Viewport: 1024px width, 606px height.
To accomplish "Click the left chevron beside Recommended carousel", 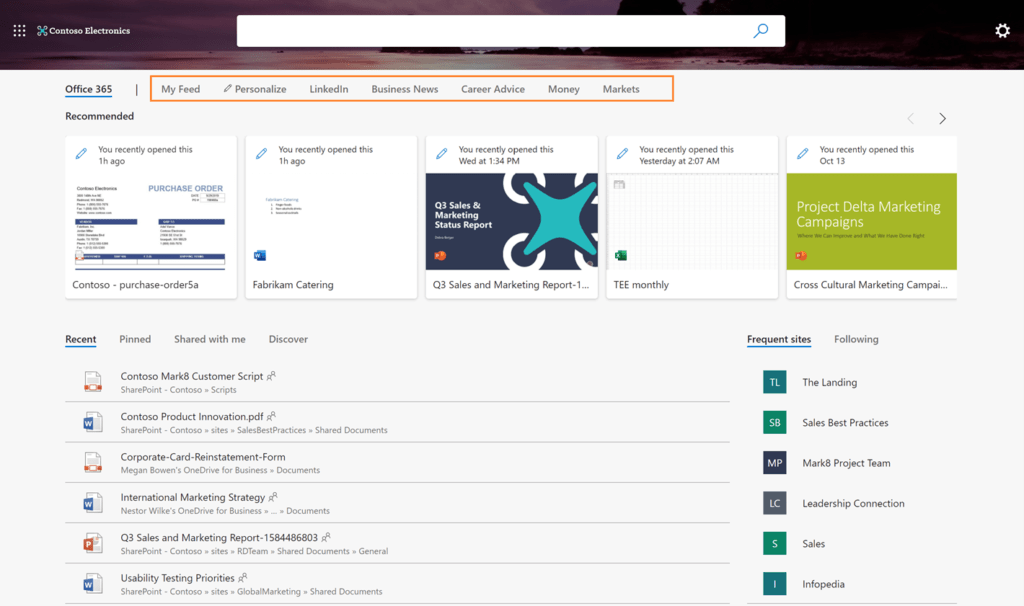I will click(x=910, y=117).
